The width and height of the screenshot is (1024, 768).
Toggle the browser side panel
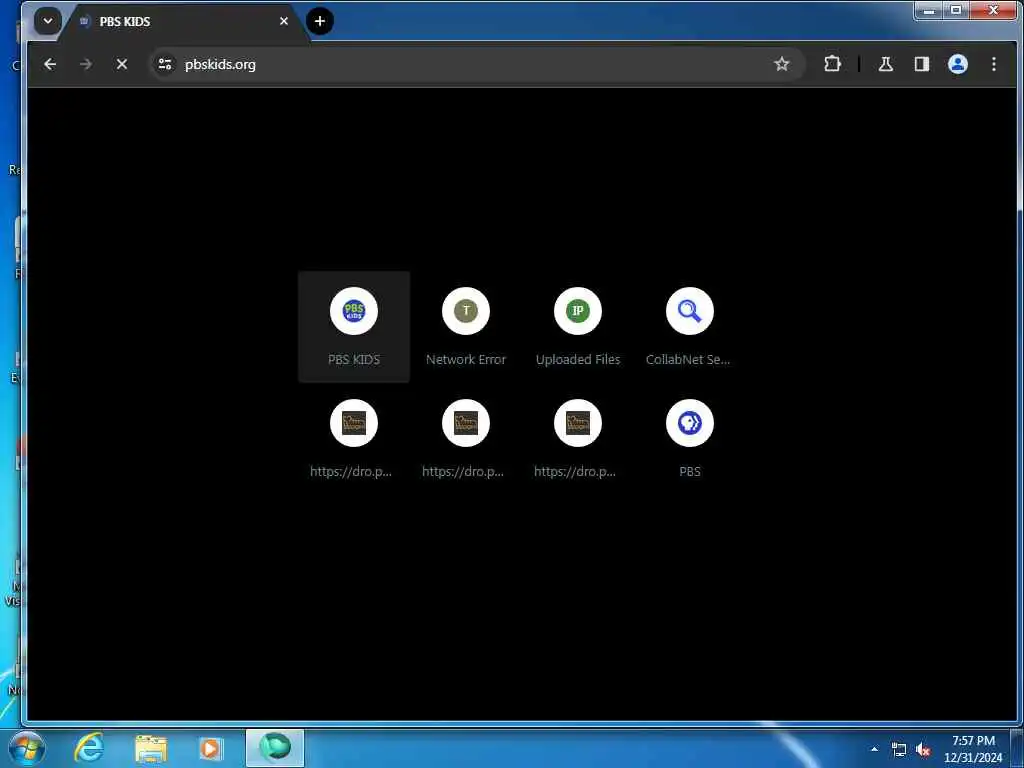coord(921,64)
